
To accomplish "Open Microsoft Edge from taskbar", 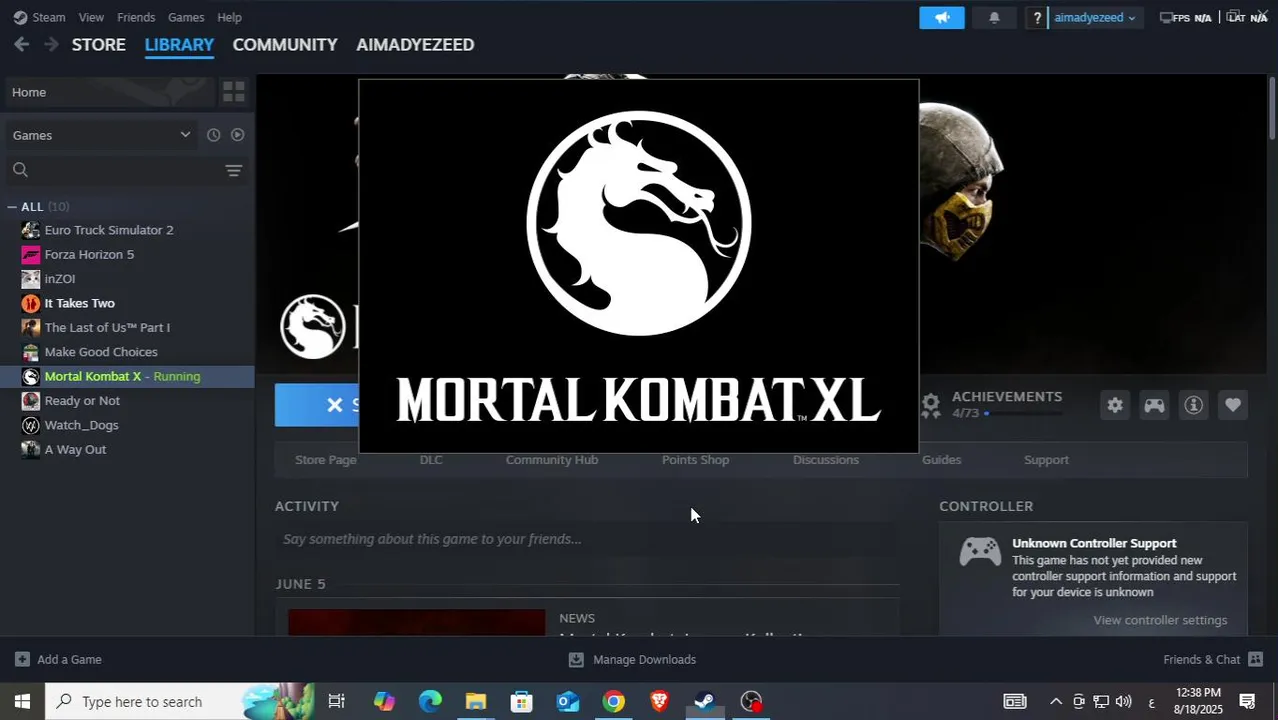I will tap(430, 702).
